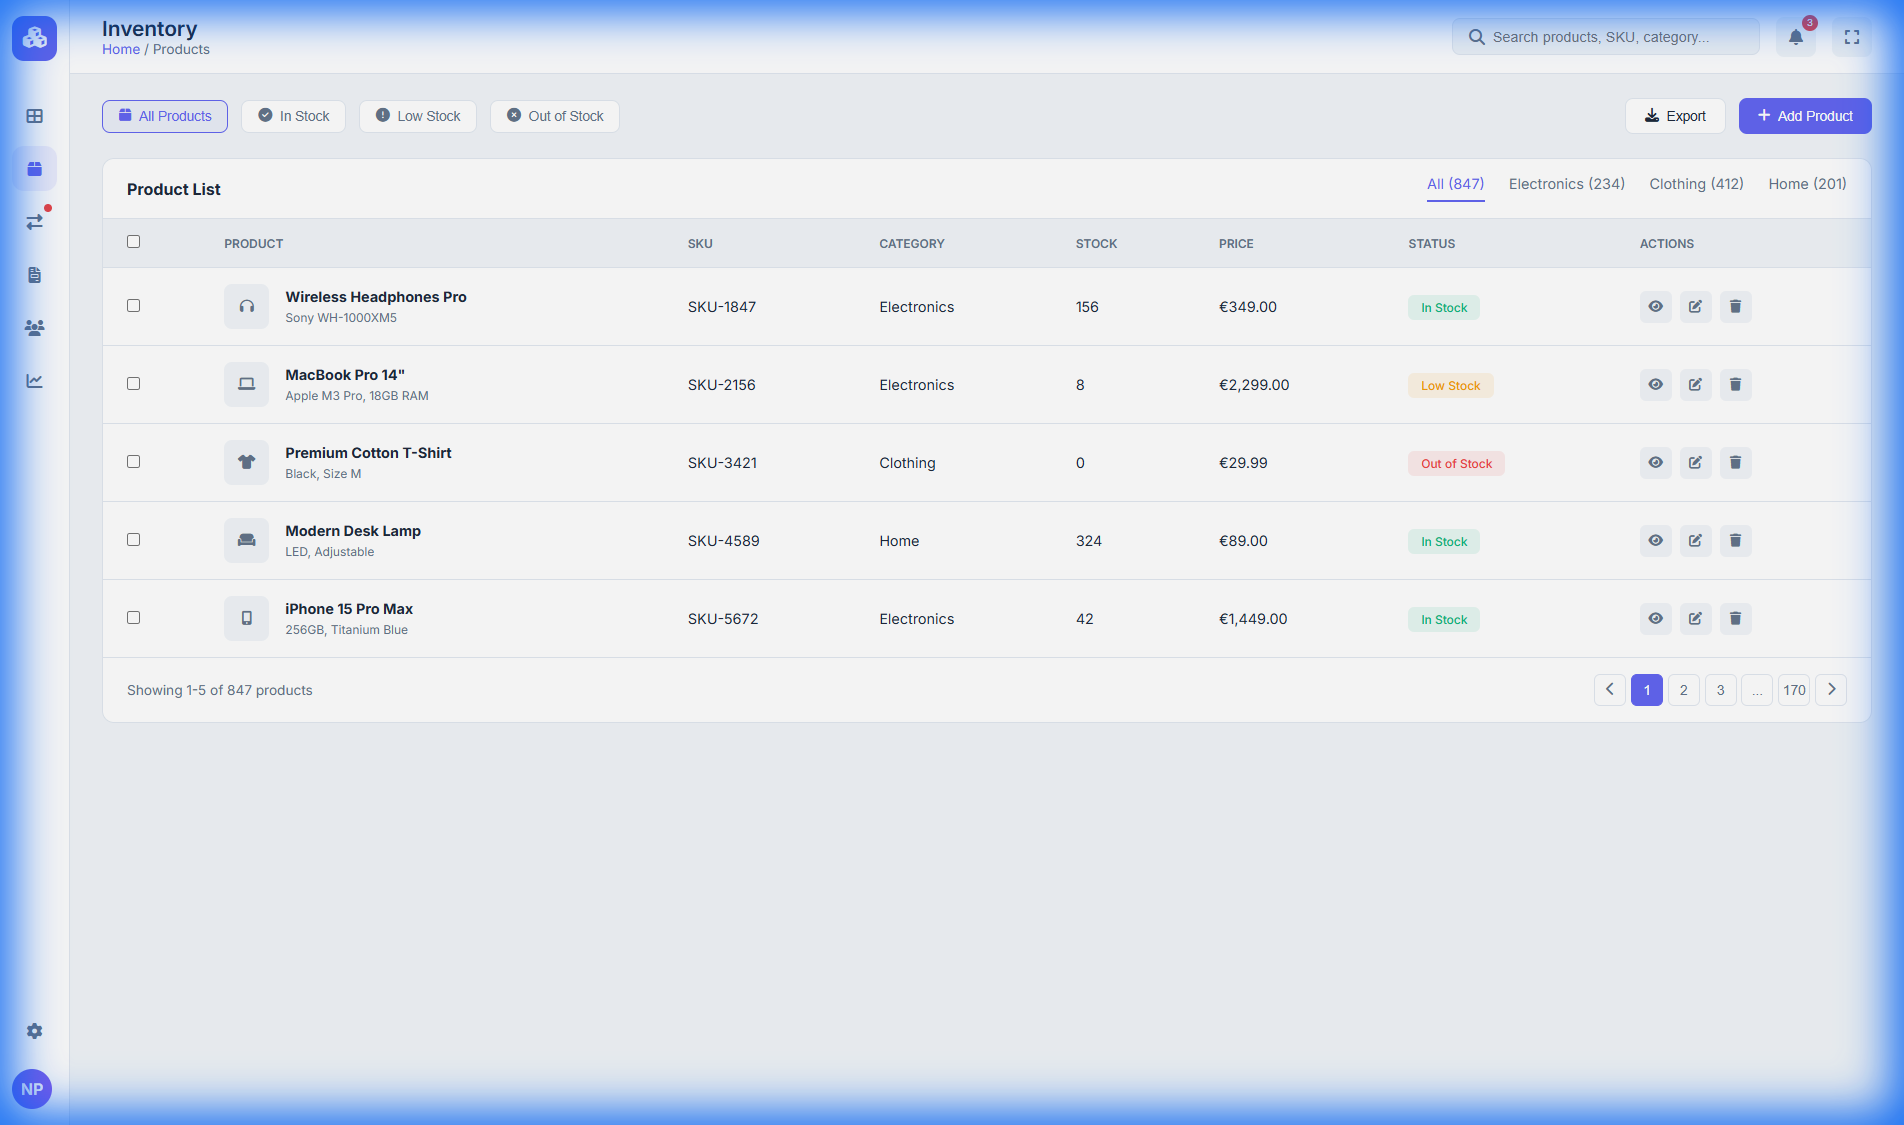Open the Dashboard grid icon in sidebar
The image size is (1904, 1125).
coord(34,116)
